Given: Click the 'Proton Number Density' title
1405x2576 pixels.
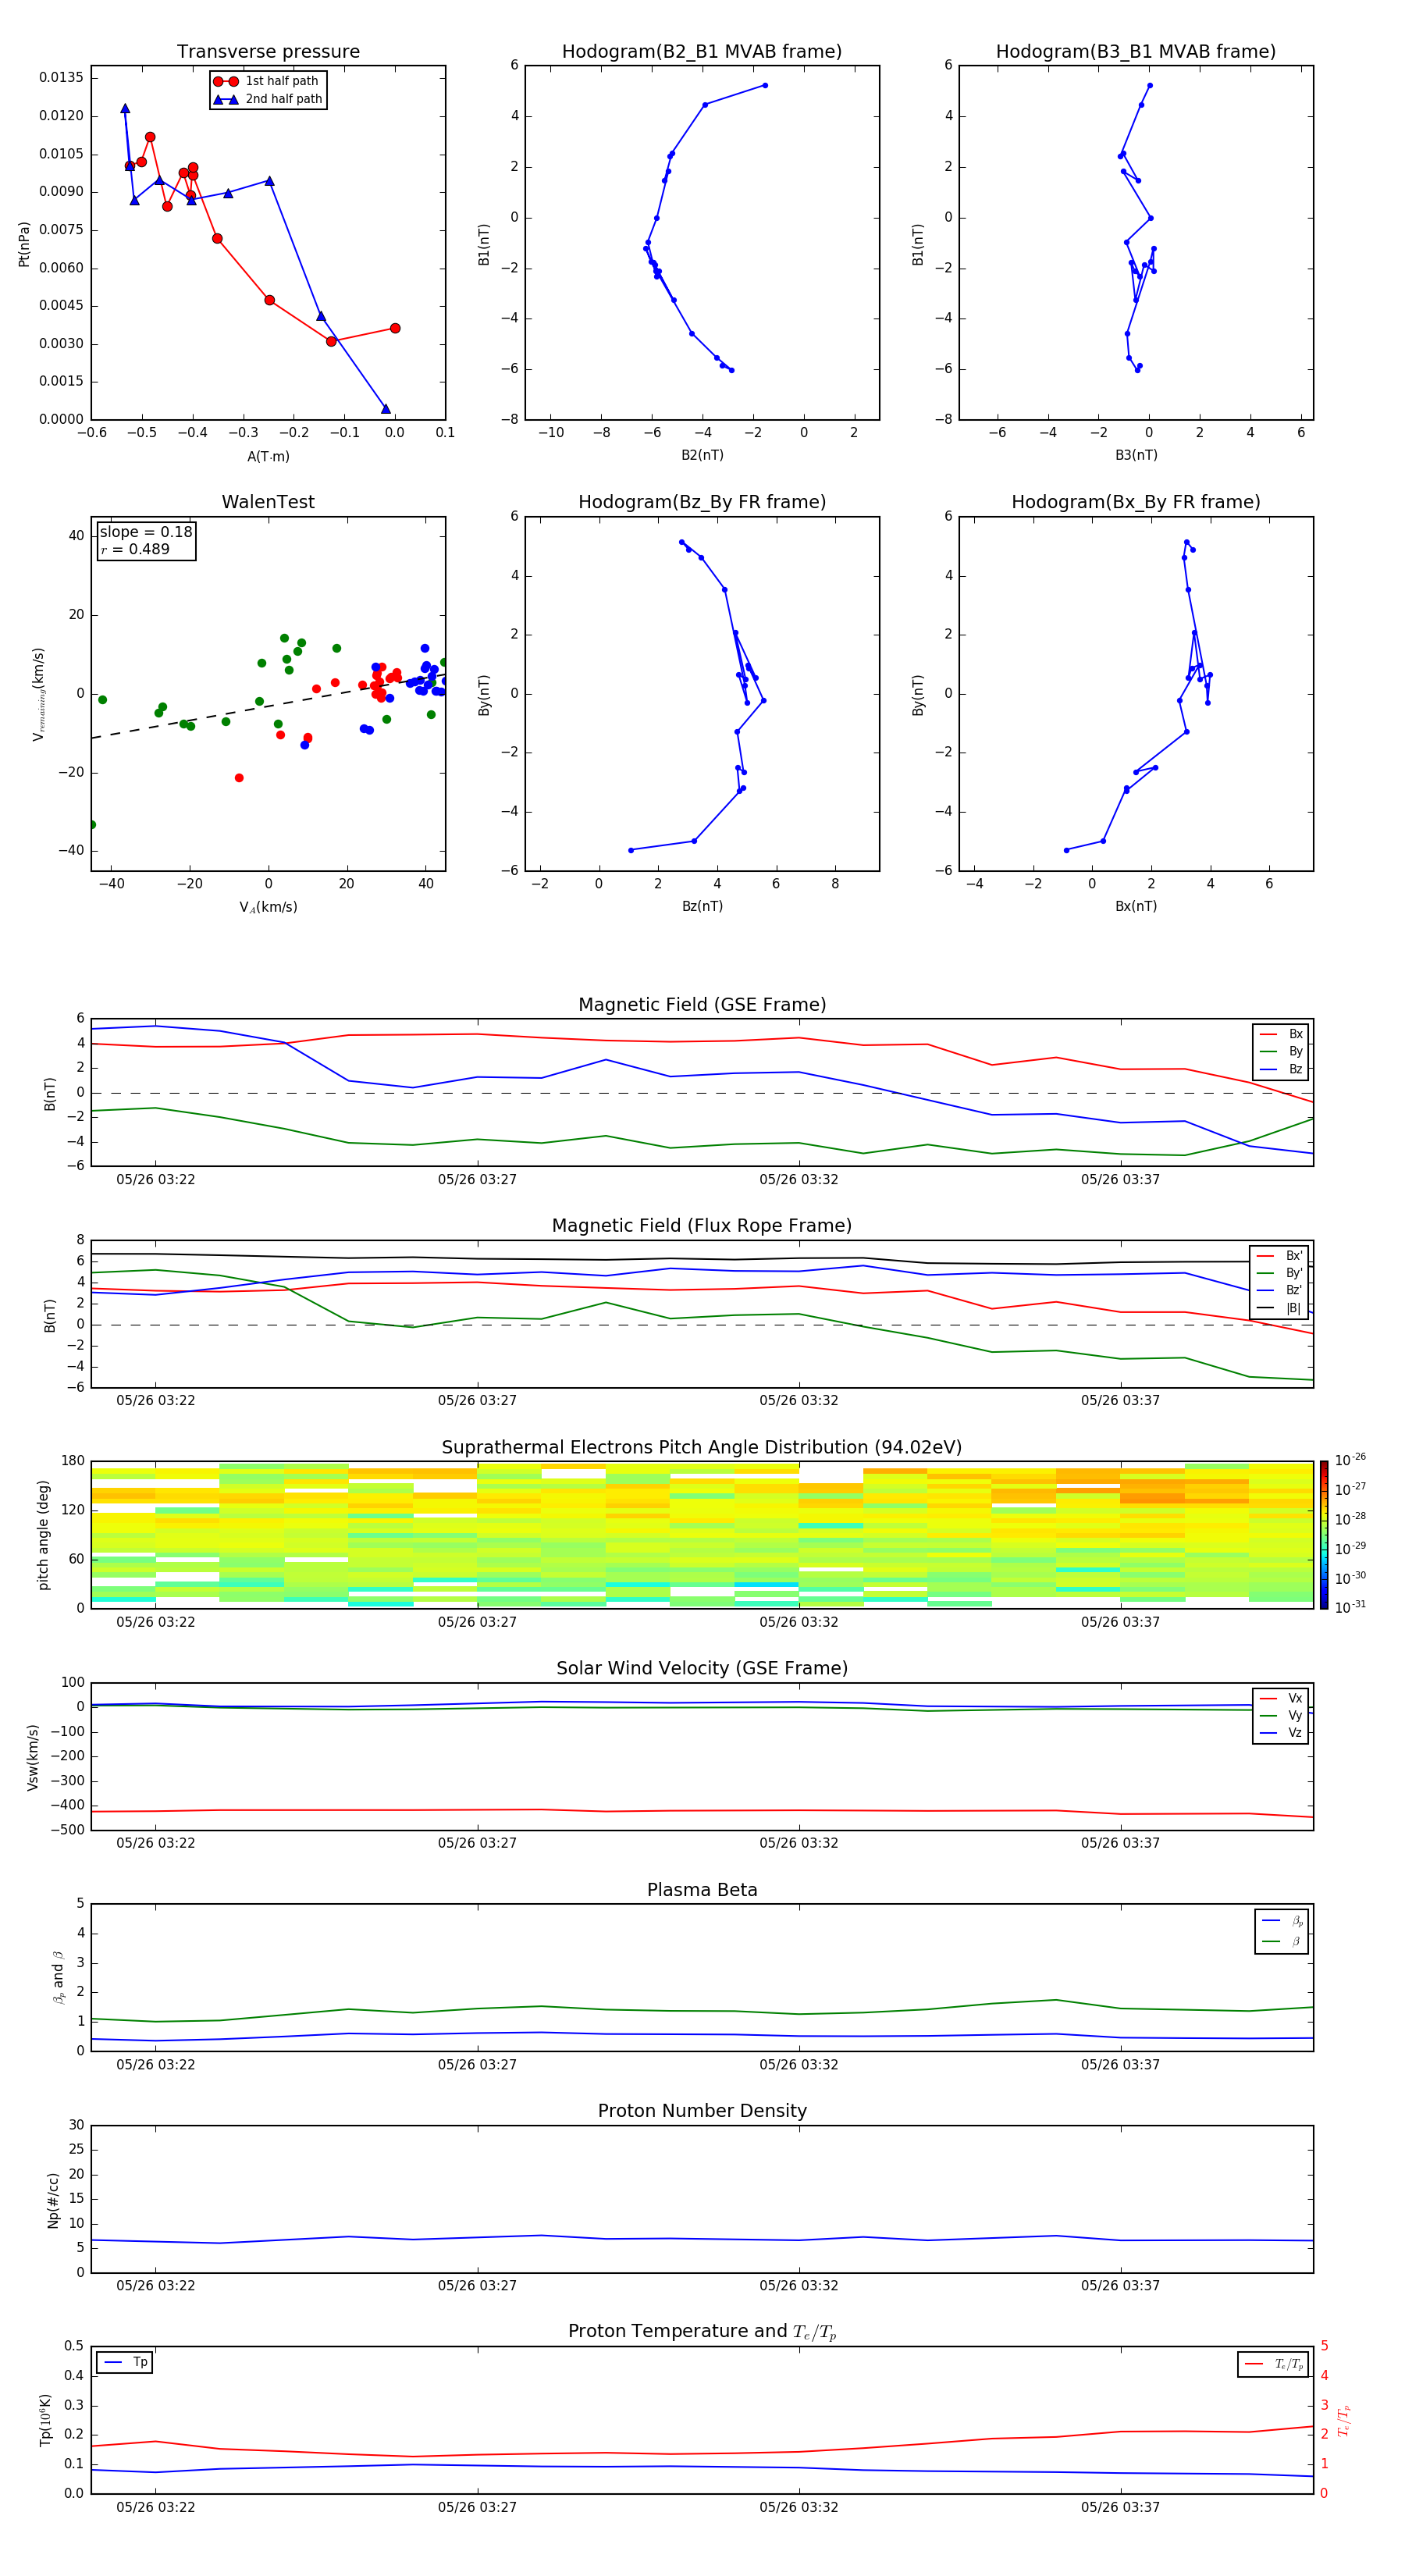Looking at the screenshot, I should [702, 2111].
